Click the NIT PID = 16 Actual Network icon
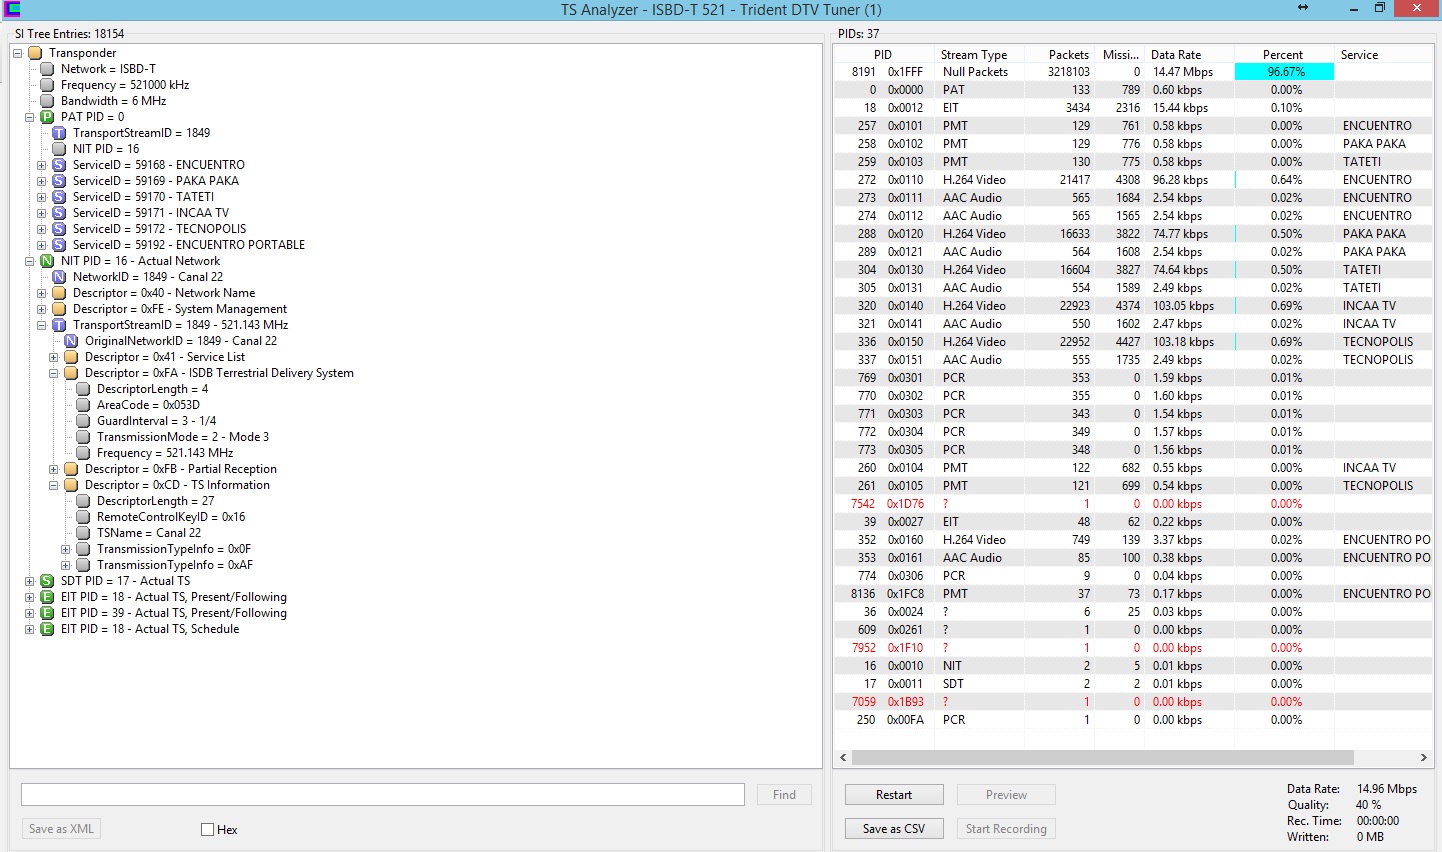1442x852 pixels. click(47, 261)
